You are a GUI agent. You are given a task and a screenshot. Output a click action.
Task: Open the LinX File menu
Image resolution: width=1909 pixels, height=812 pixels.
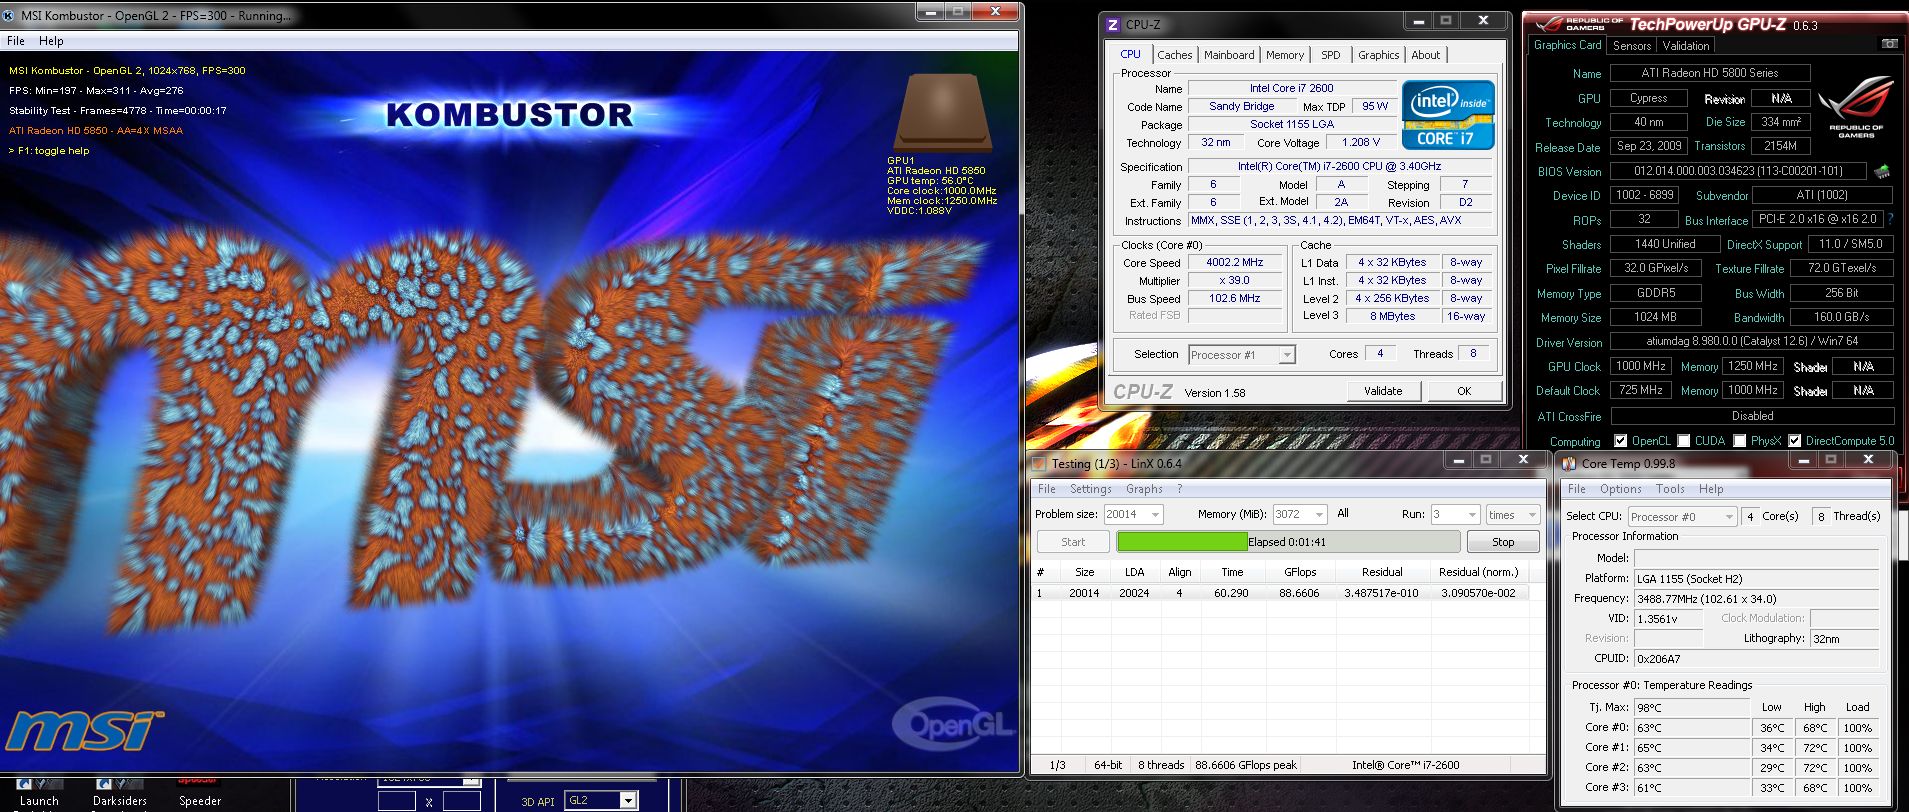click(x=1046, y=489)
